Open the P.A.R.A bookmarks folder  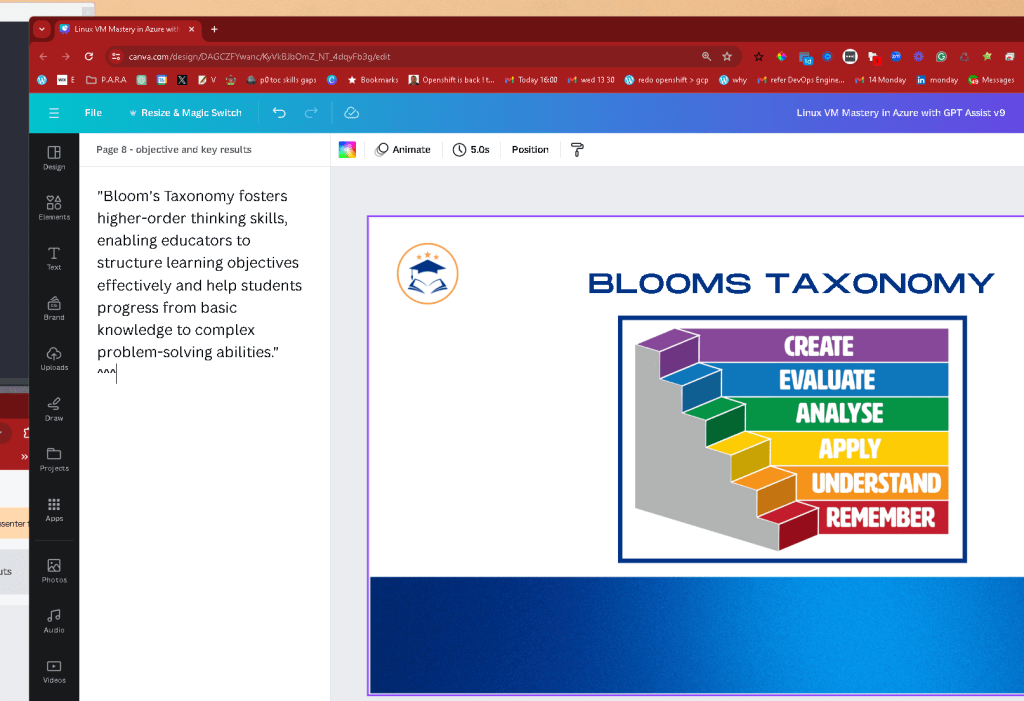[x=106, y=80]
